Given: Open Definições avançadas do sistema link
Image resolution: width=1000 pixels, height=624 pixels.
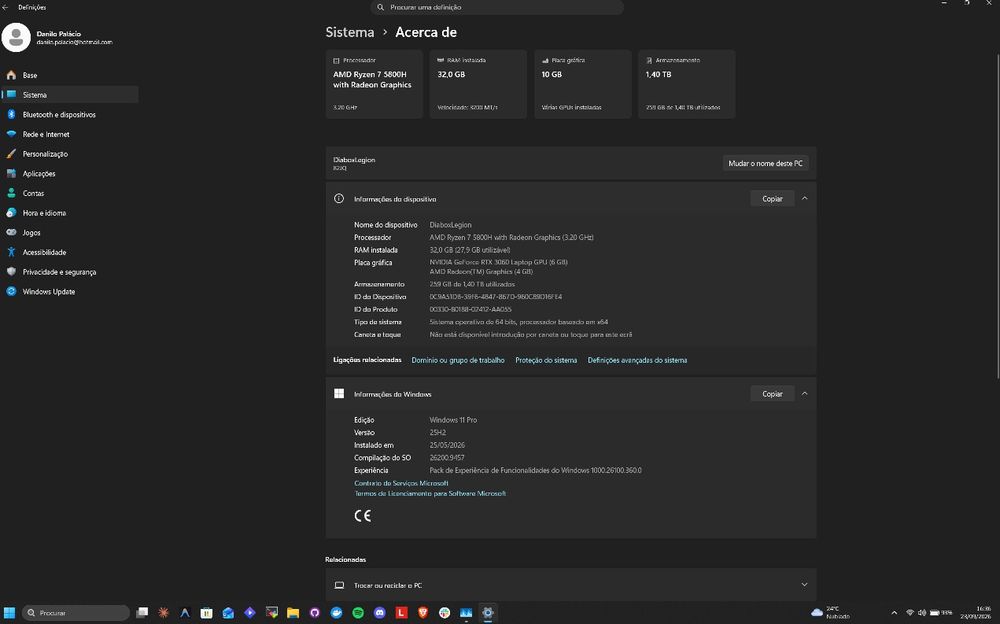Looking at the screenshot, I should 637,360.
